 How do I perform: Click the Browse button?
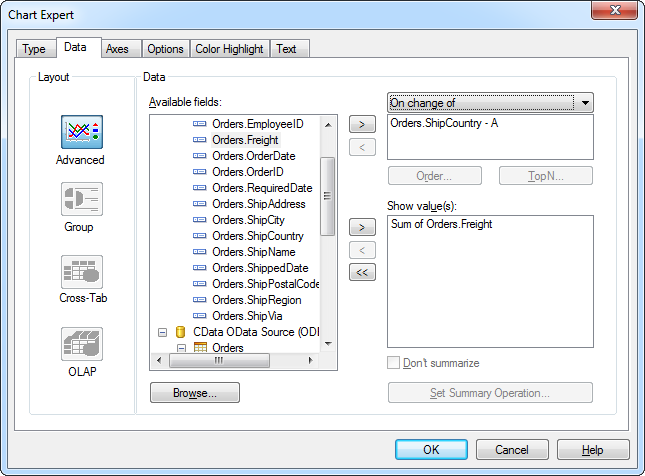[x=195, y=393]
